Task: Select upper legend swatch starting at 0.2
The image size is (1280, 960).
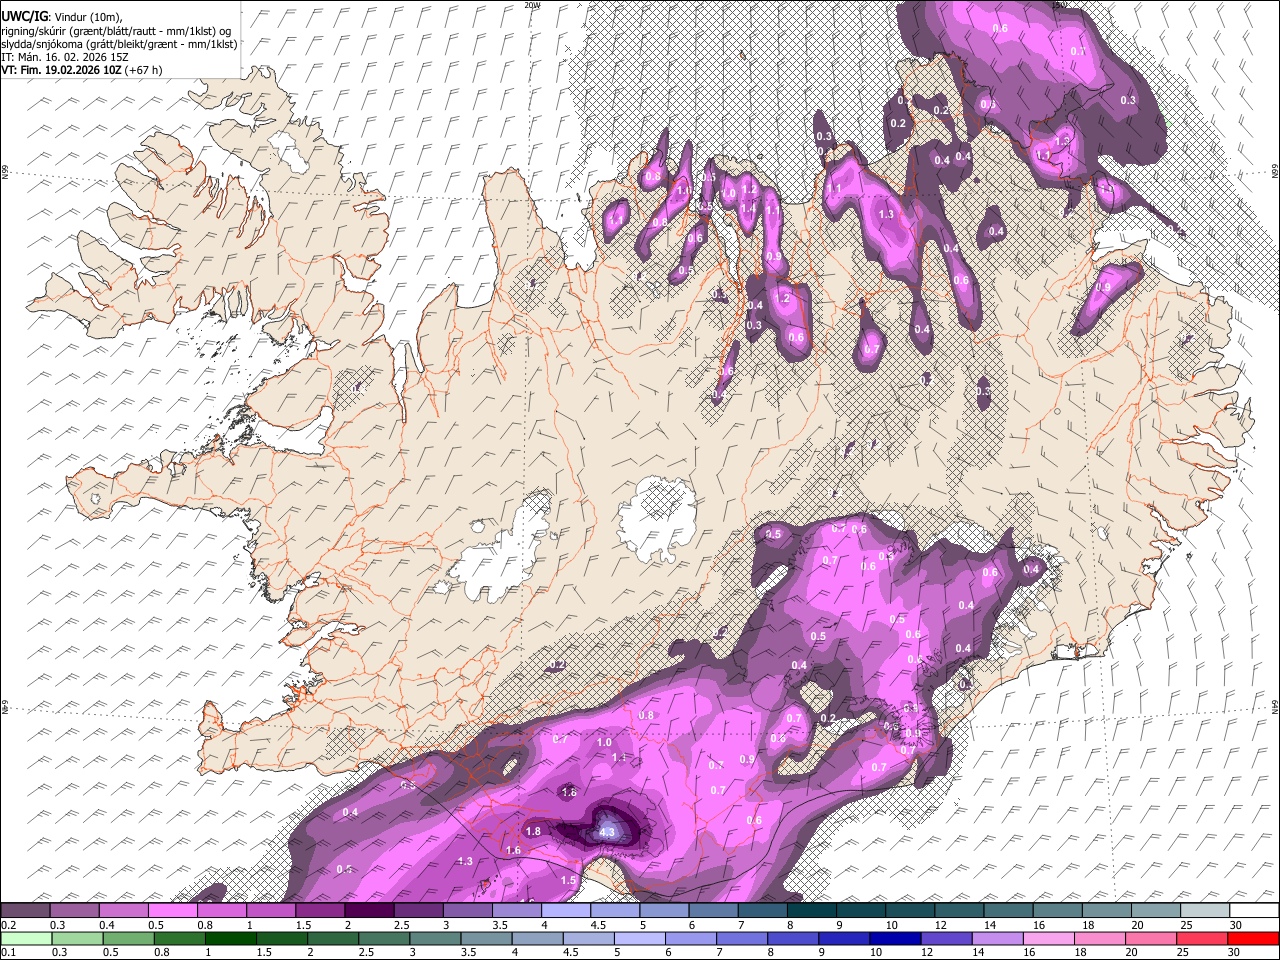Action: pos(25,910)
